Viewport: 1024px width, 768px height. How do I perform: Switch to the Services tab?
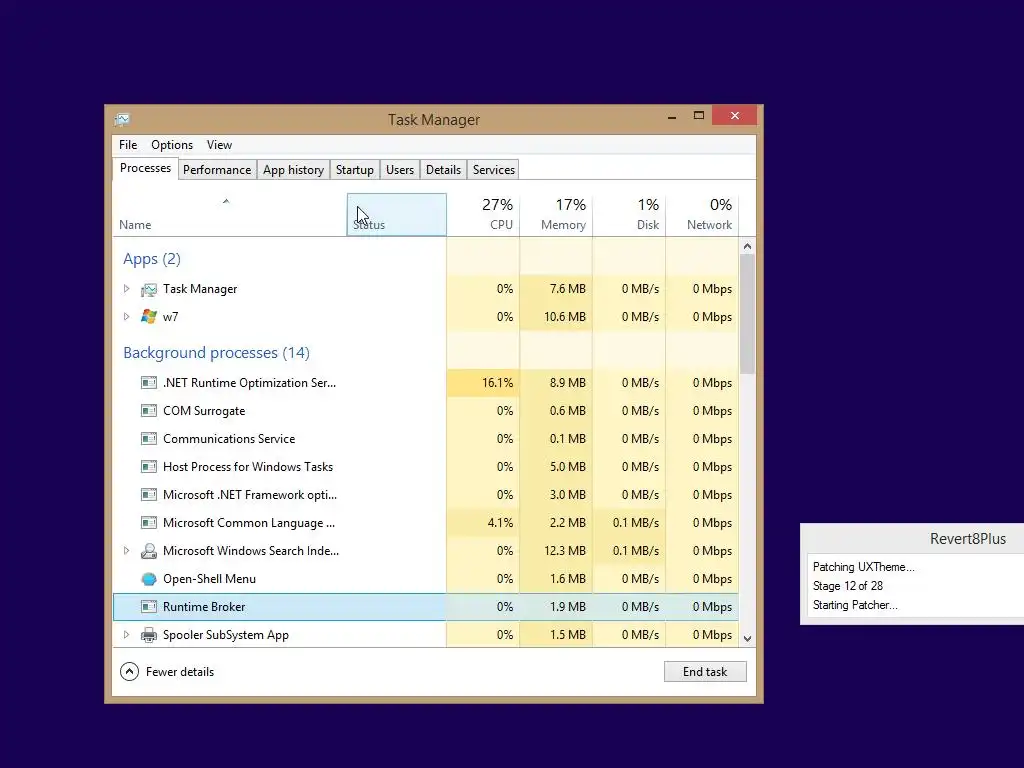494,170
